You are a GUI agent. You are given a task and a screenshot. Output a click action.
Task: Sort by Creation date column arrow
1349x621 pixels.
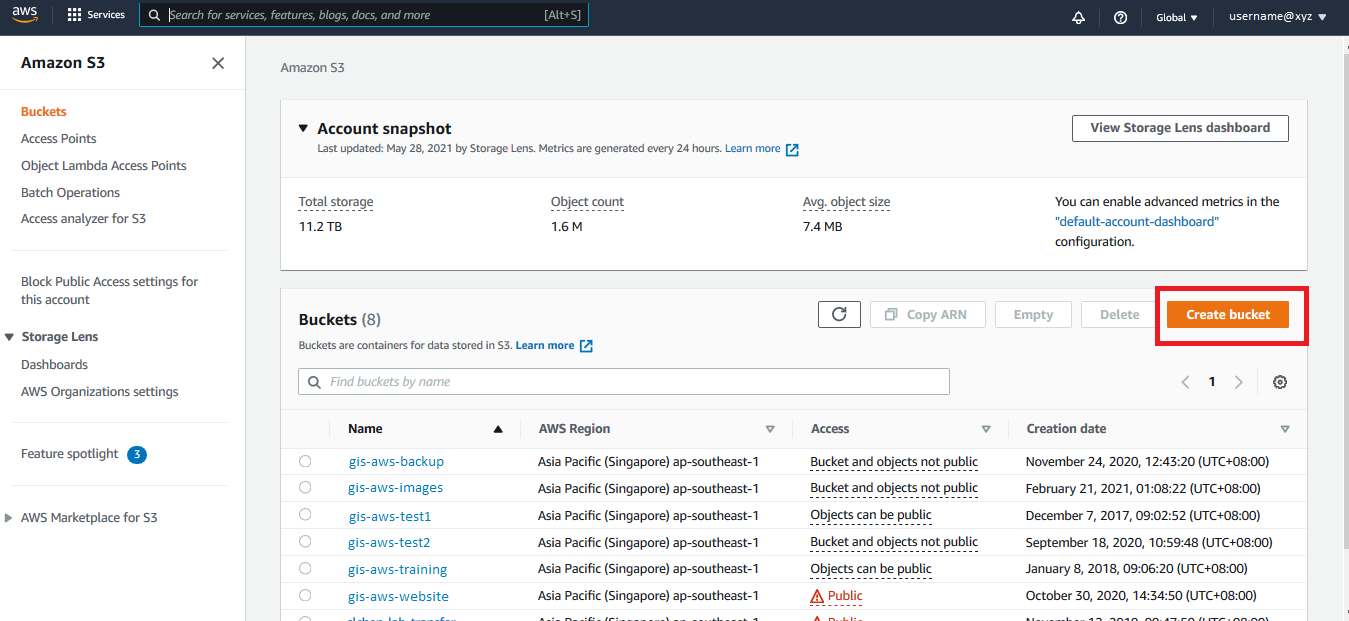pyautogui.click(x=1285, y=429)
